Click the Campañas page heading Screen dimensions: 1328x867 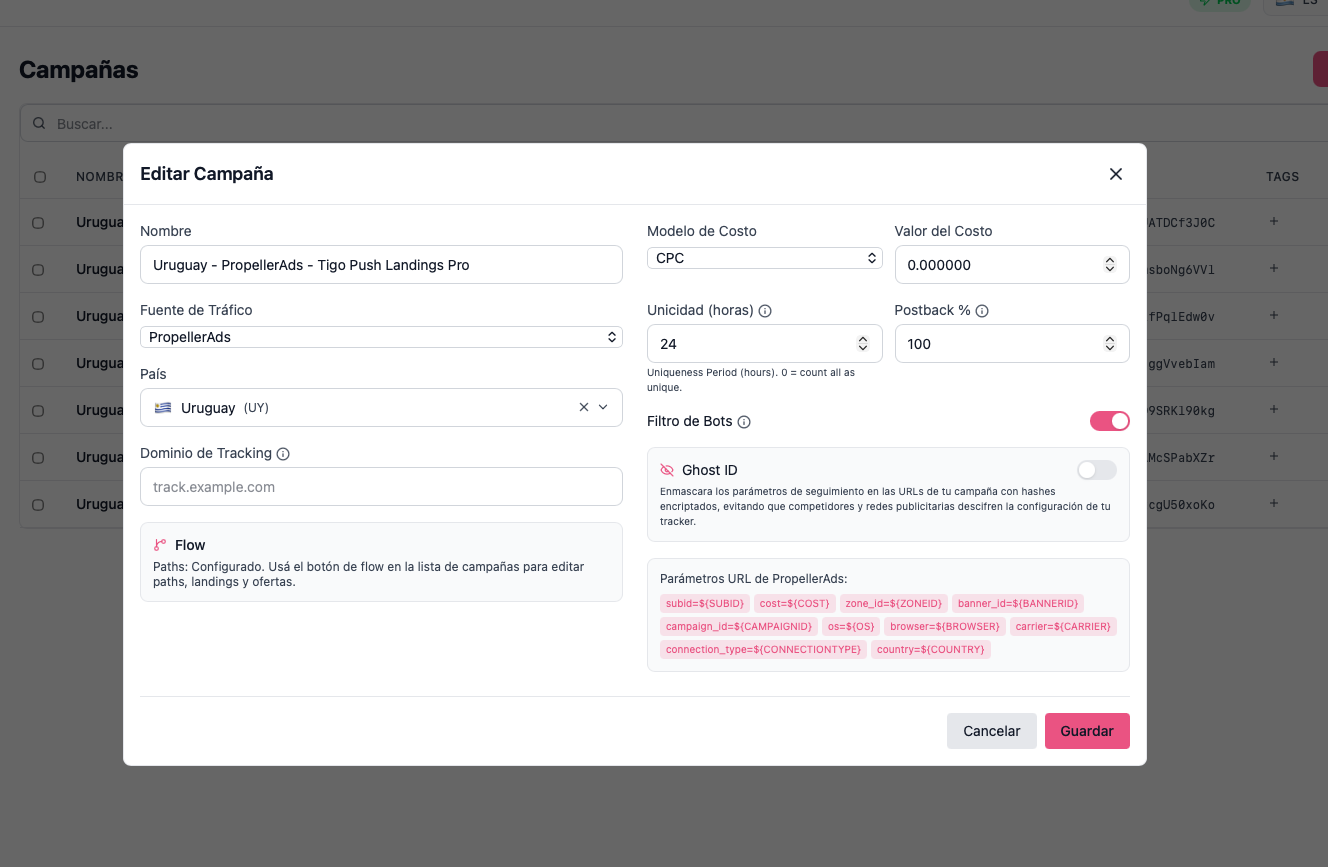(79, 70)
